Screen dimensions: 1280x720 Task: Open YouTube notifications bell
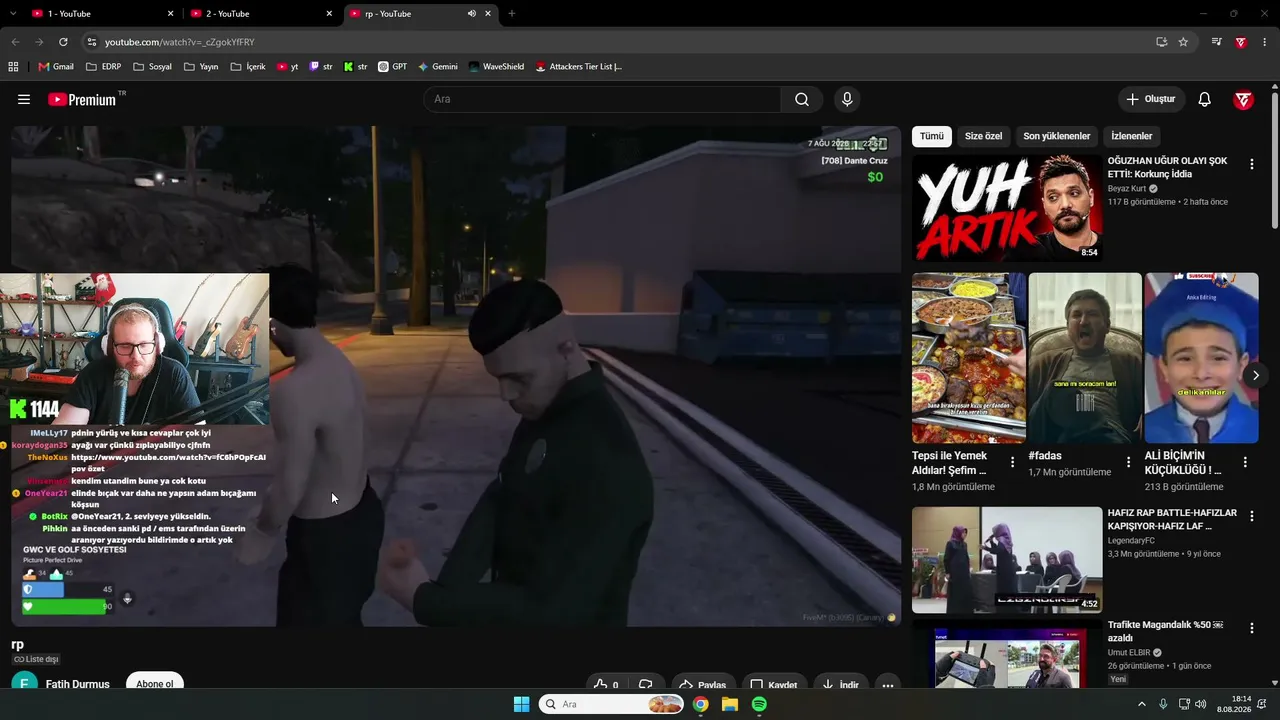coord(1205,99)
